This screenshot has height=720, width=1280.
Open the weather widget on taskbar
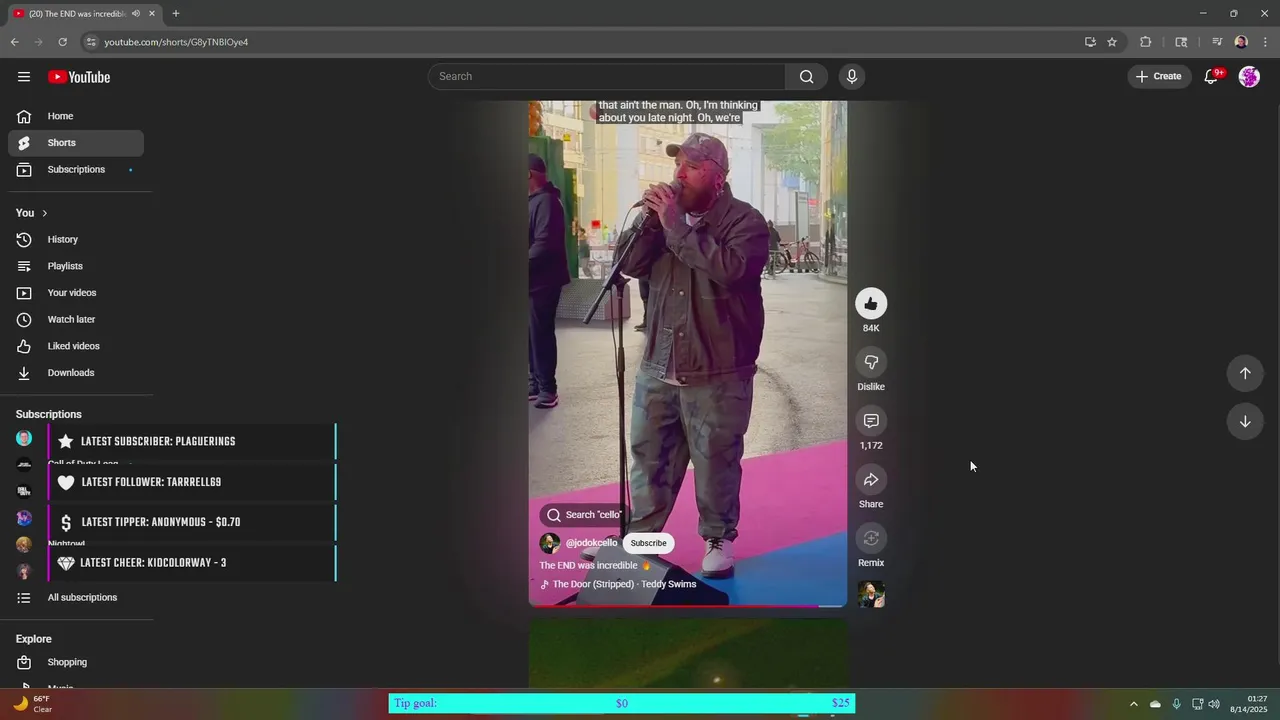pyautogui.click(x=33, y=704)
